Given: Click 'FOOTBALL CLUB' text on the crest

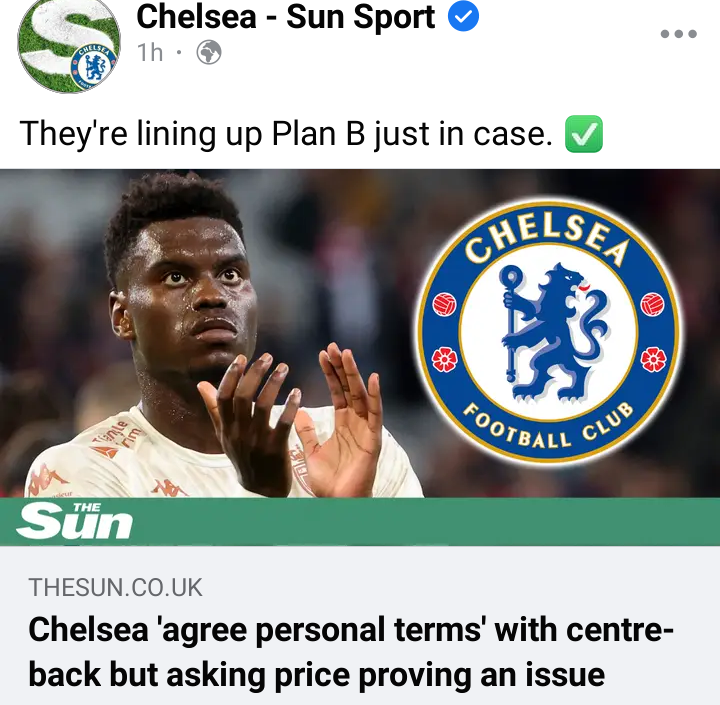Looking at the screenshot, I should click(548, 426).
